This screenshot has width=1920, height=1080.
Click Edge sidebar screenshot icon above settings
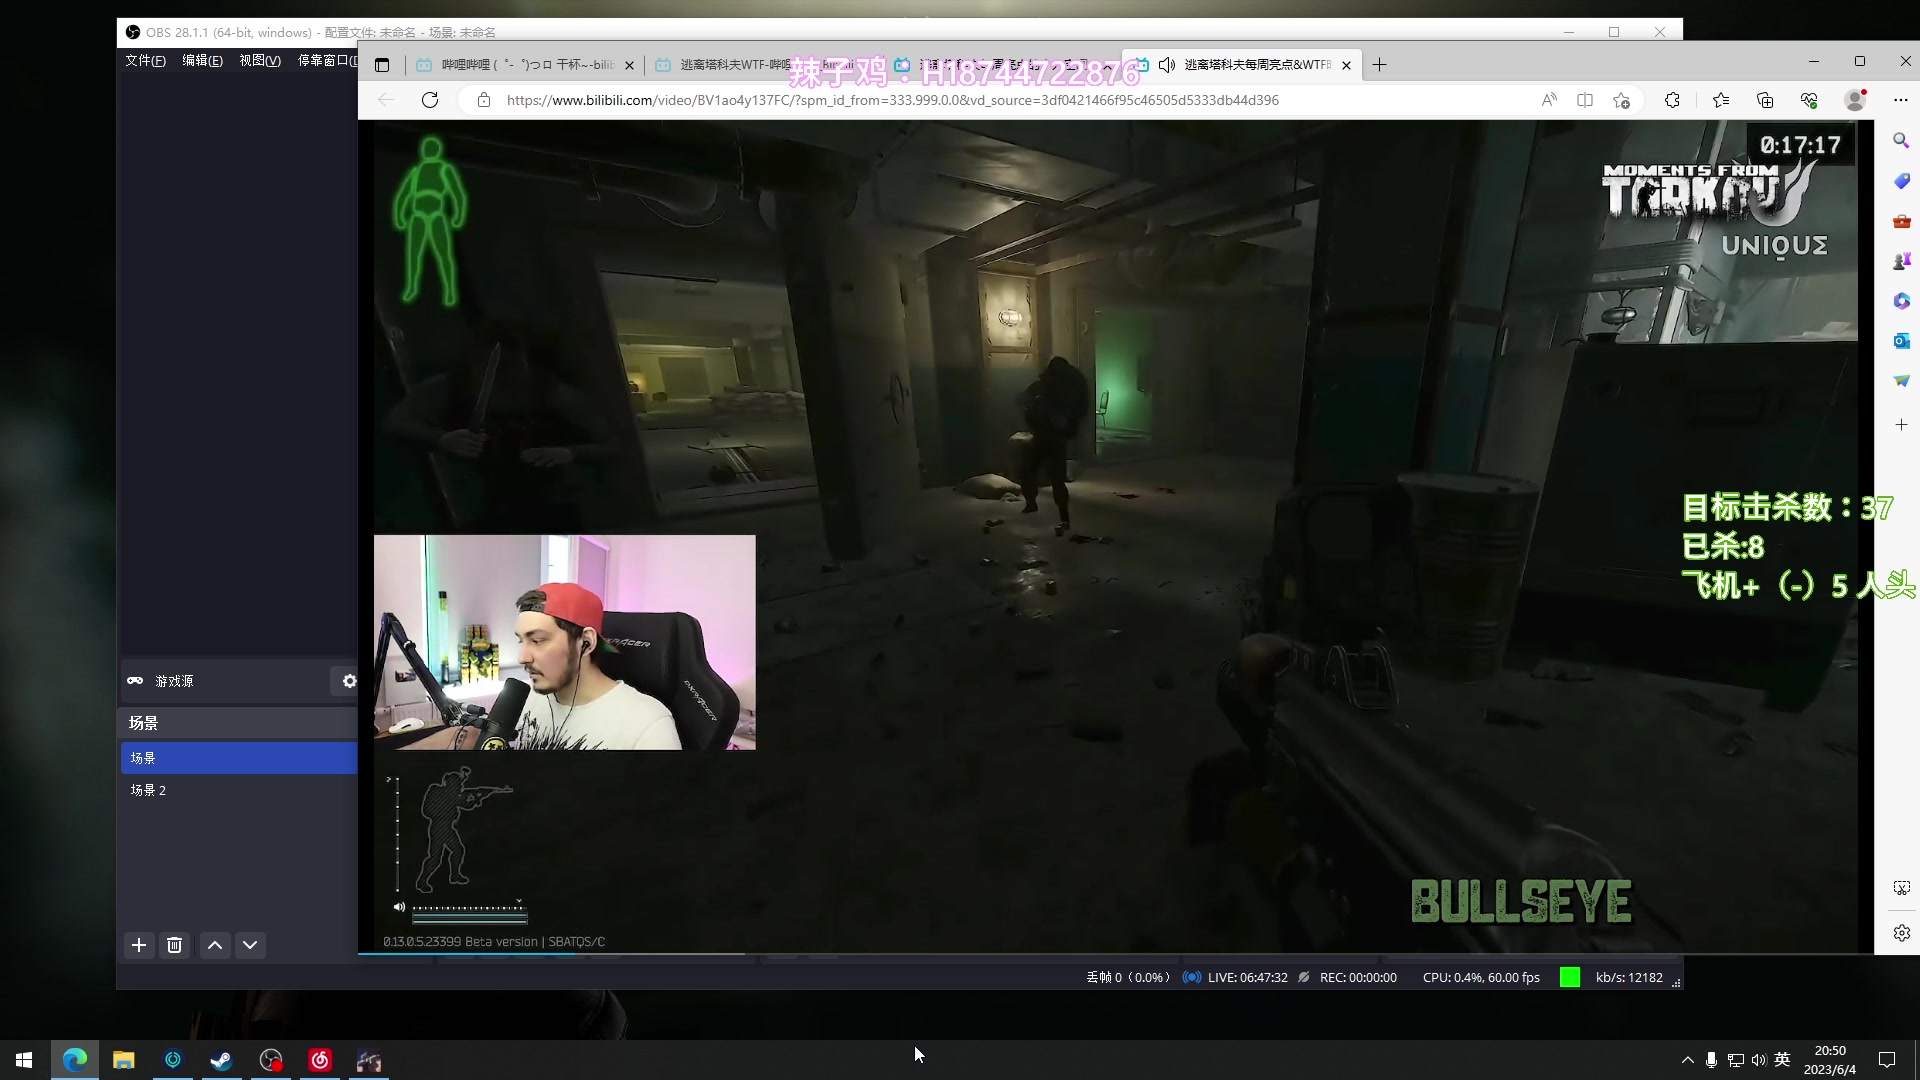1901,888
